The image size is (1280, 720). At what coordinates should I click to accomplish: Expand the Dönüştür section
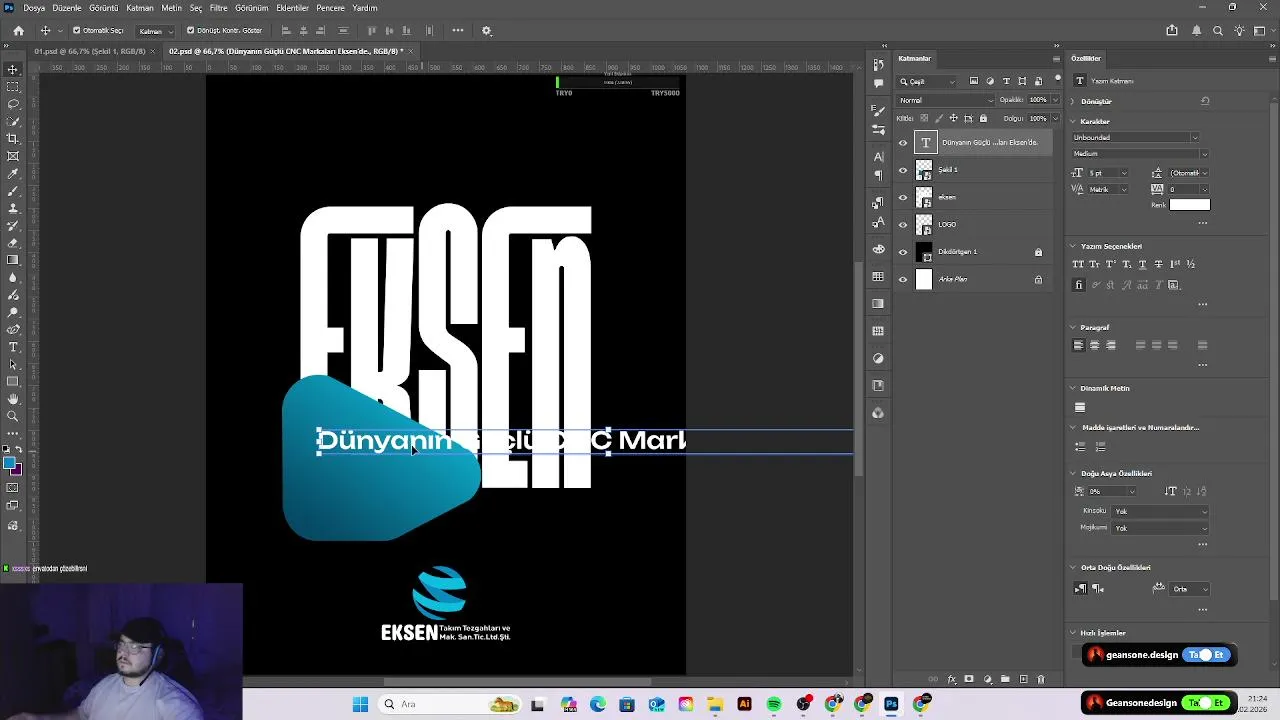click(1073, 101)
